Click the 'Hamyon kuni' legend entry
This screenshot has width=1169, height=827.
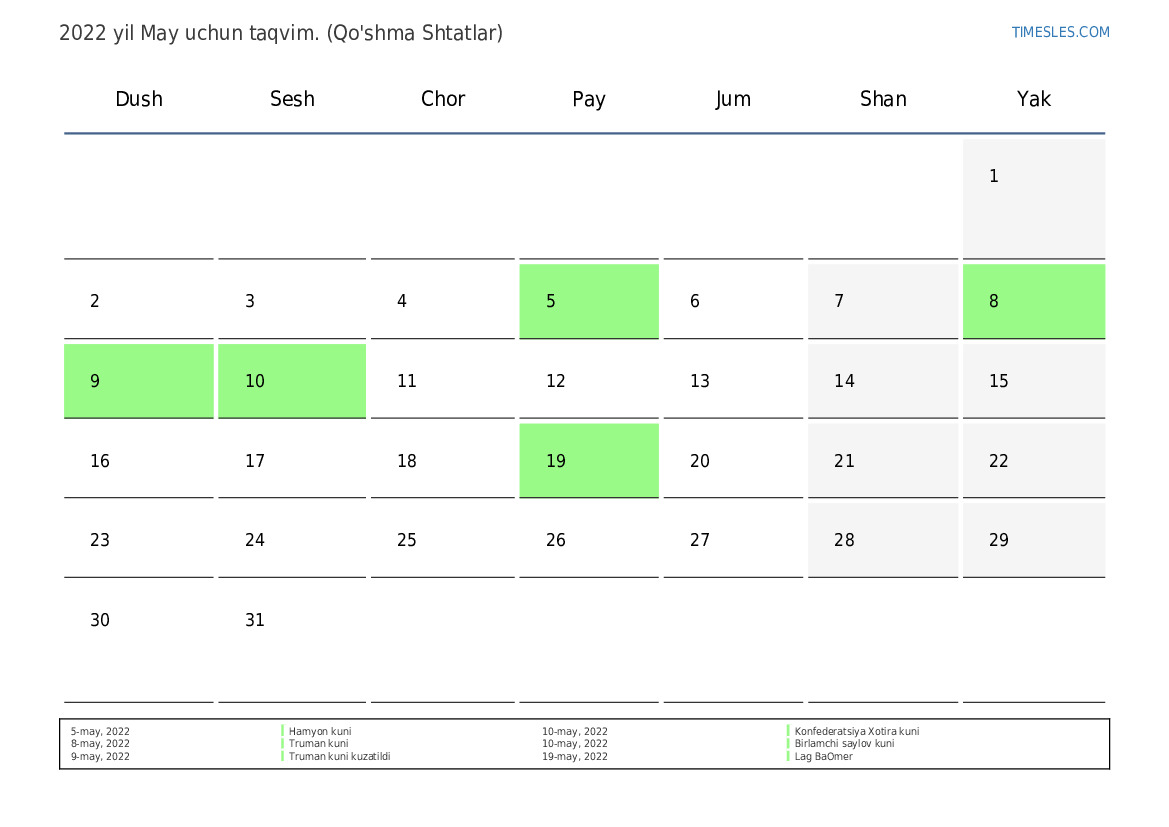pyautogui.click(x=320, y=732)
